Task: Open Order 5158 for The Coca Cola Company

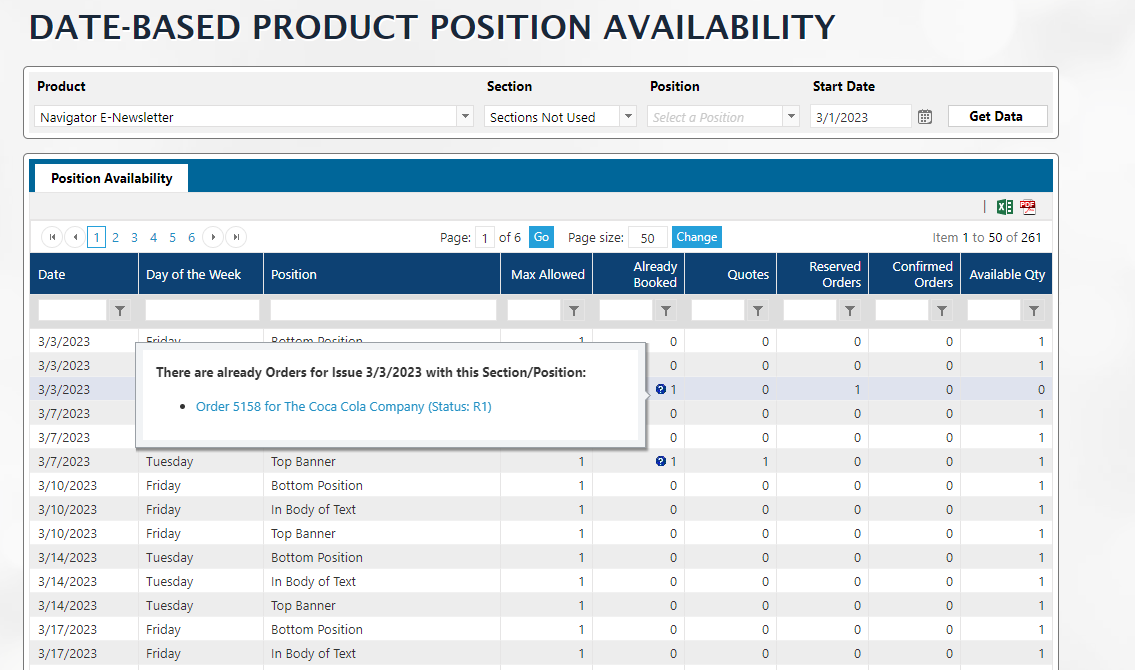Action: (343, 407)
